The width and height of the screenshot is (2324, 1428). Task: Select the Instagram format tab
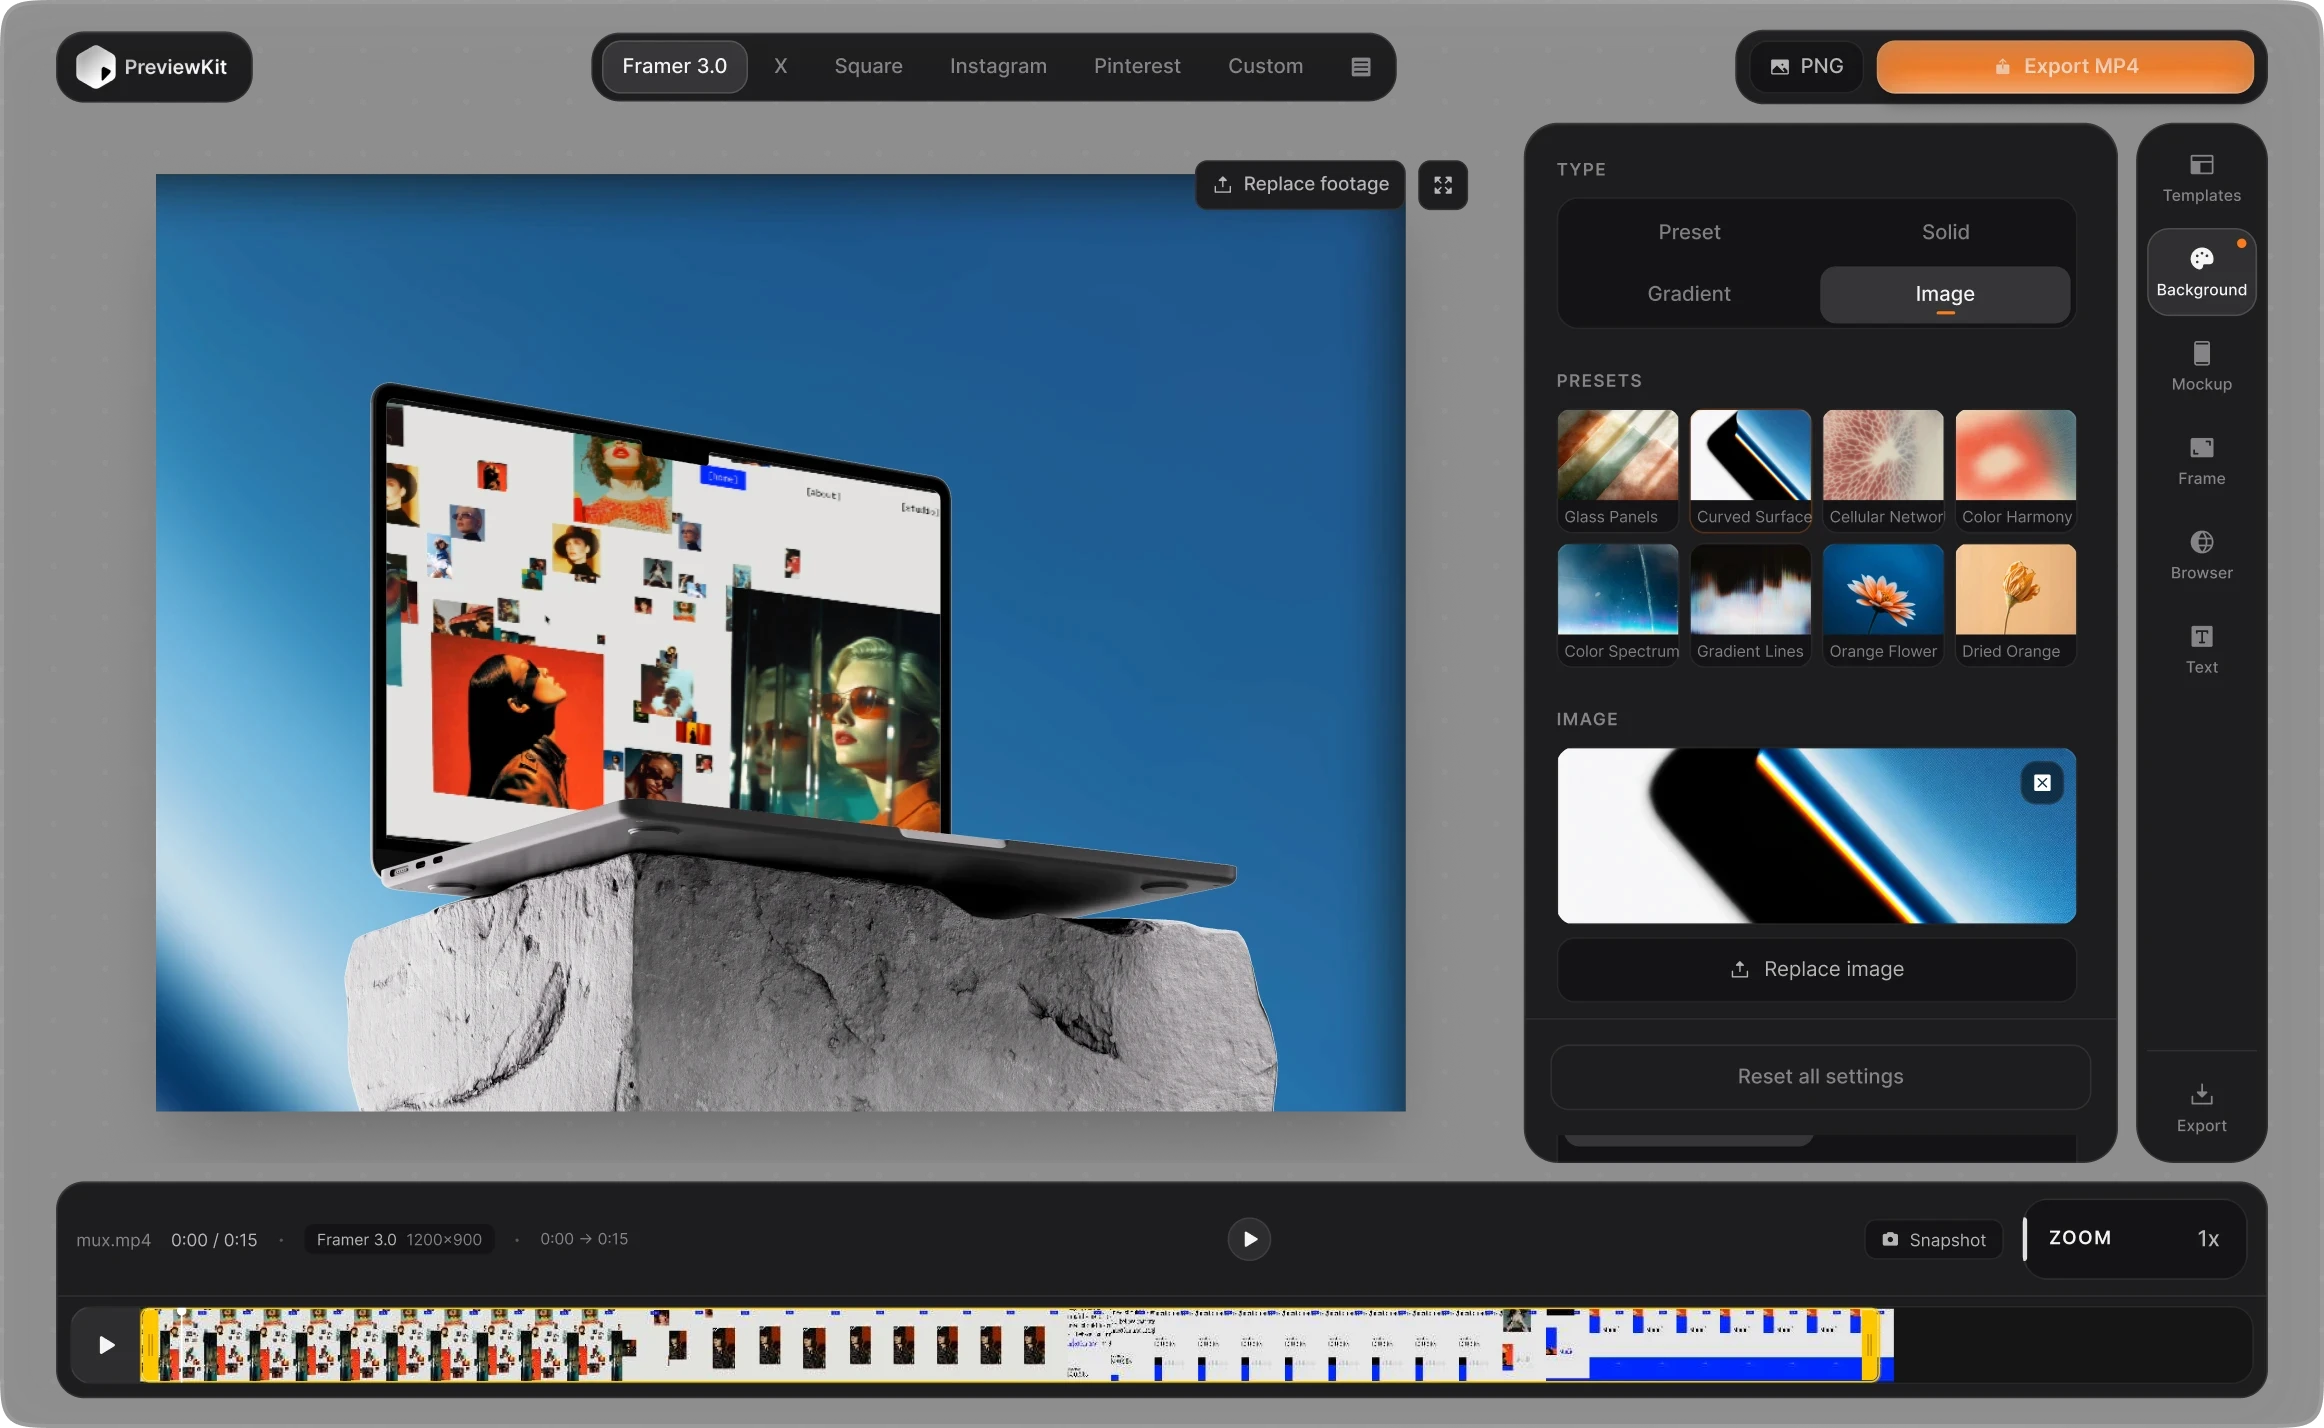[998, 67]
